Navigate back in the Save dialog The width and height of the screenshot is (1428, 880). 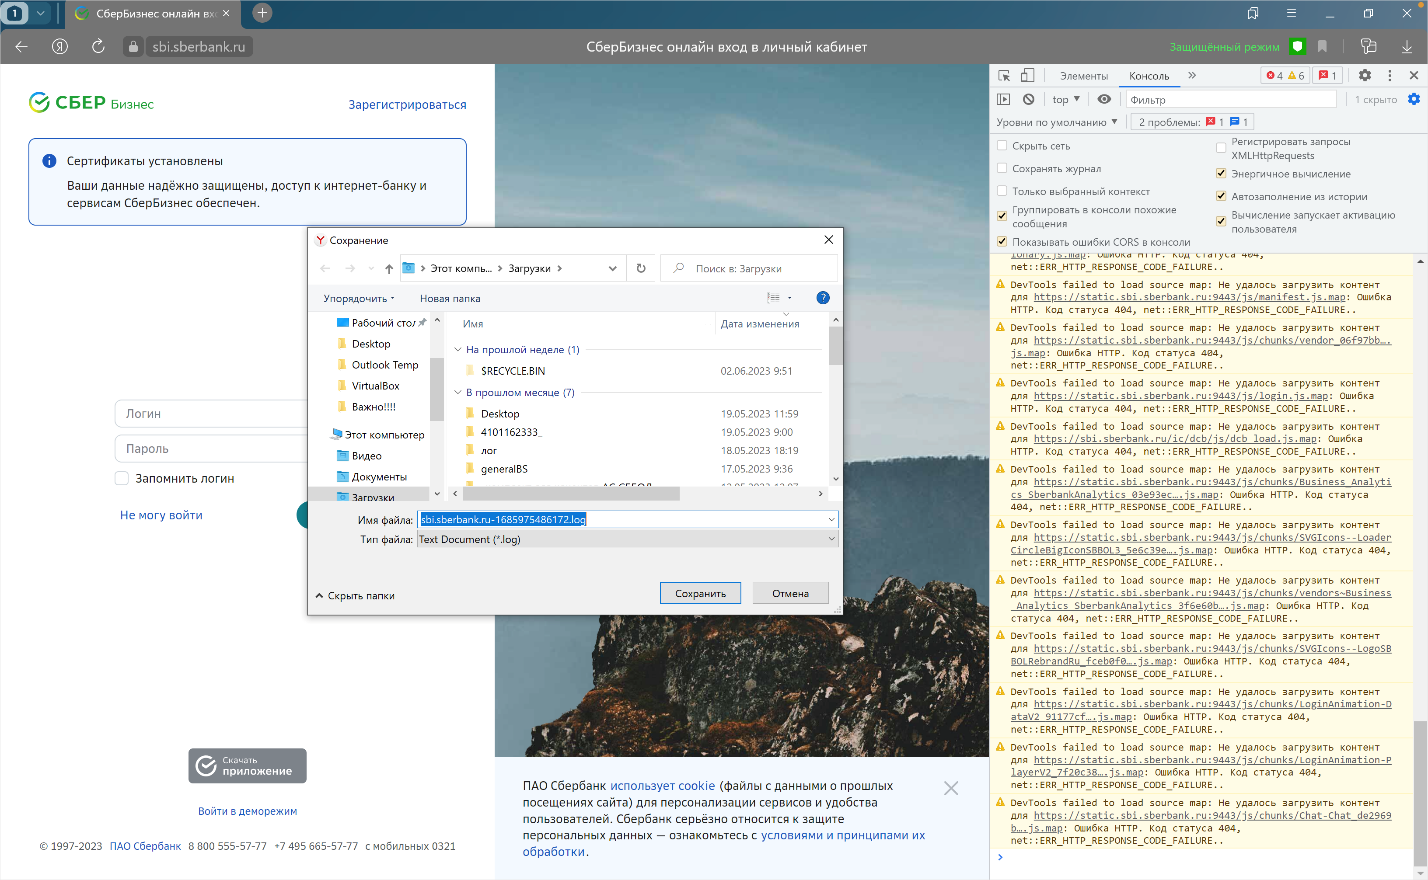point(325,268)
